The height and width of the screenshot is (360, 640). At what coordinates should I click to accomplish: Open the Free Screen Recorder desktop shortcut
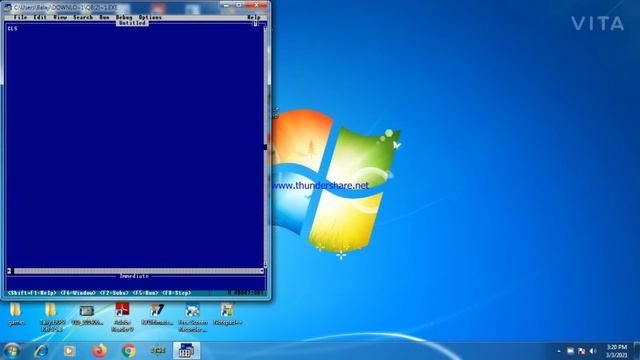click(193, 318)
